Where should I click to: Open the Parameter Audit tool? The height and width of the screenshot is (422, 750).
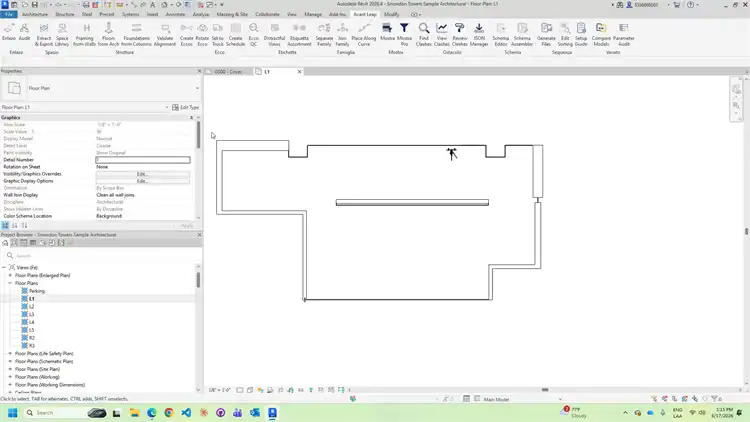pos(624,35)
